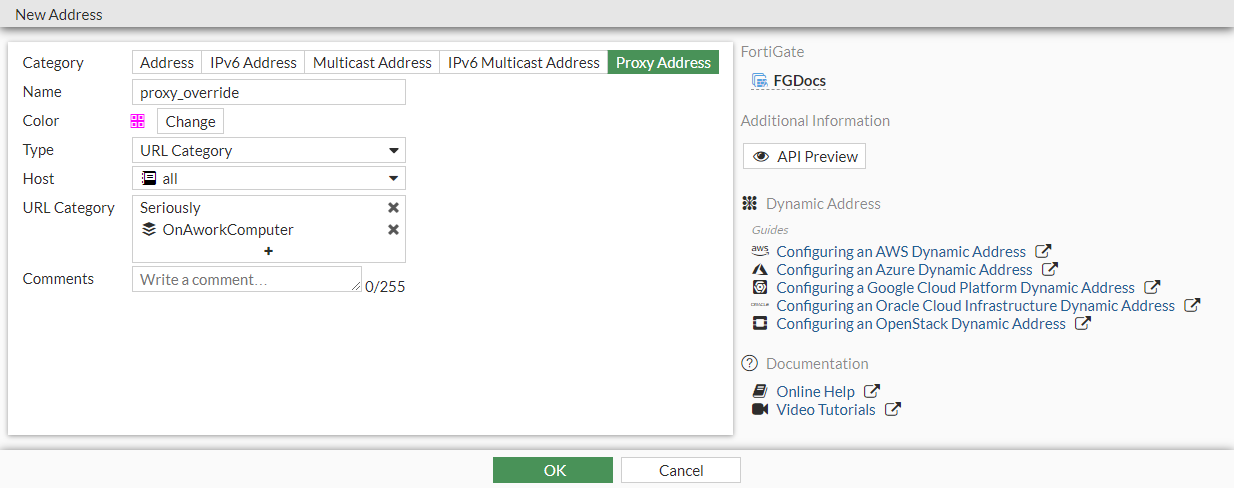The width and height of the screenshot is (1234, 488).
Task: Focus the Name input field
Action: (x=269, y=92)
